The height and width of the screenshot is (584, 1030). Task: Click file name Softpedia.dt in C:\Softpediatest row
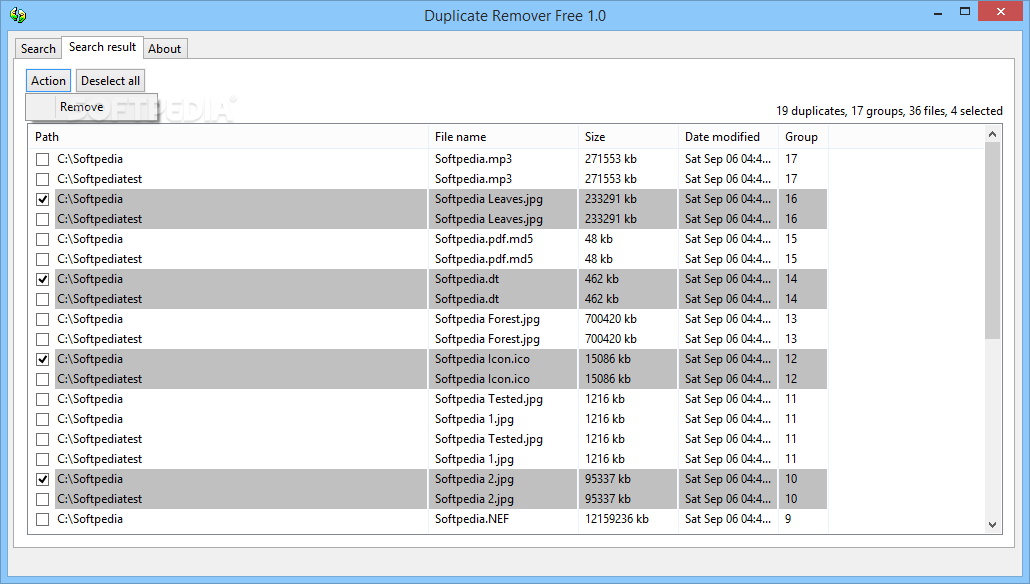(x=467, y=299)
